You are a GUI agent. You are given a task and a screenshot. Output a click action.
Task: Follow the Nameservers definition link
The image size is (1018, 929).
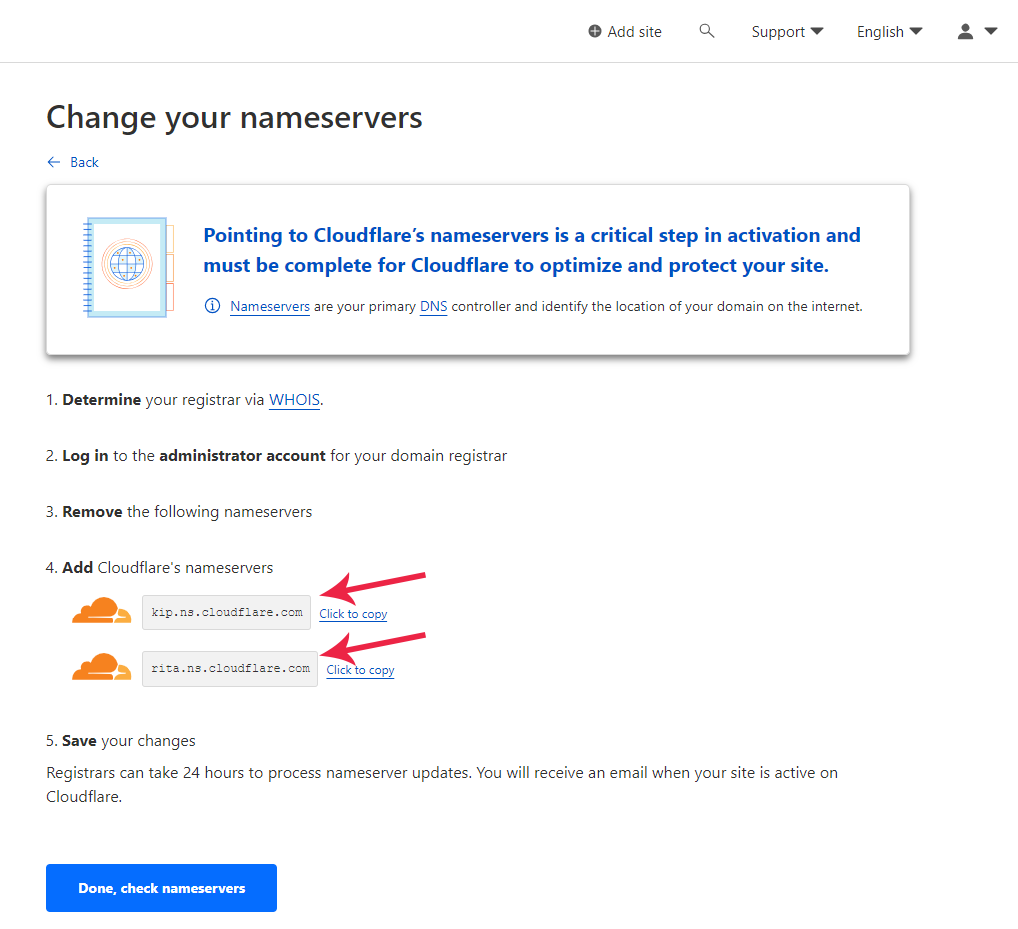click(x=270, y=307)
